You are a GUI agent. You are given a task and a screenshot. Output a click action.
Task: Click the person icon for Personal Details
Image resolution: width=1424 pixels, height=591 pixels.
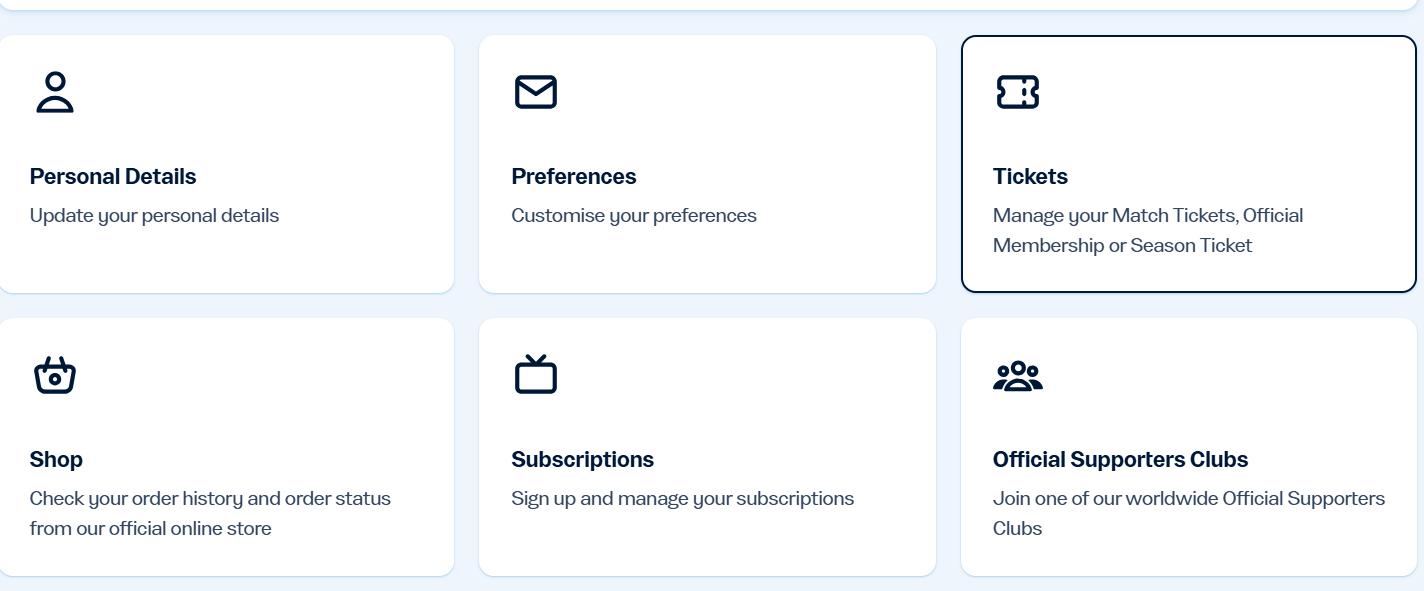click(x=55, y=92)
